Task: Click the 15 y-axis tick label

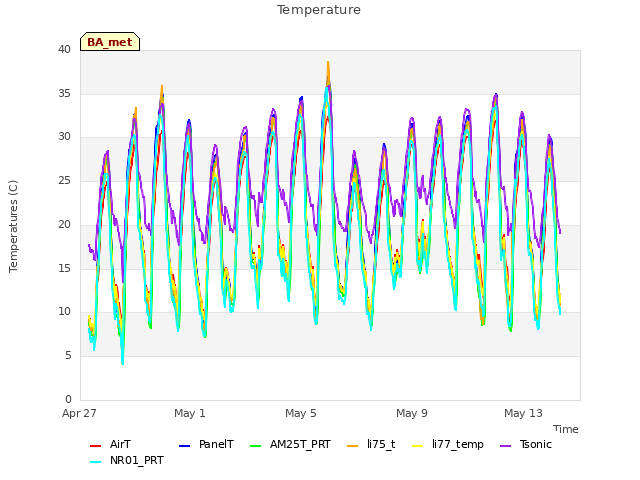Action: (64, 268)
